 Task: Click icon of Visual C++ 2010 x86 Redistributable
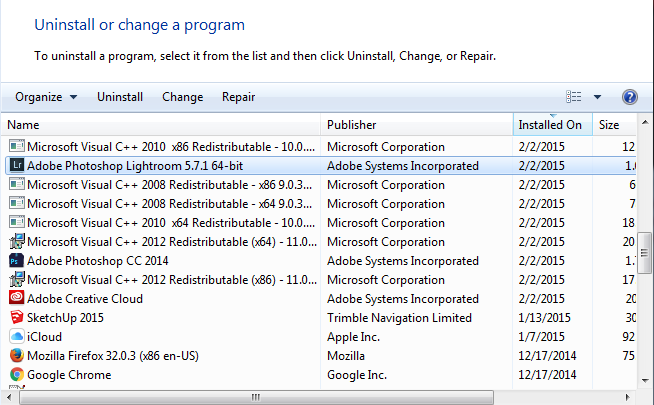point(17,146)
